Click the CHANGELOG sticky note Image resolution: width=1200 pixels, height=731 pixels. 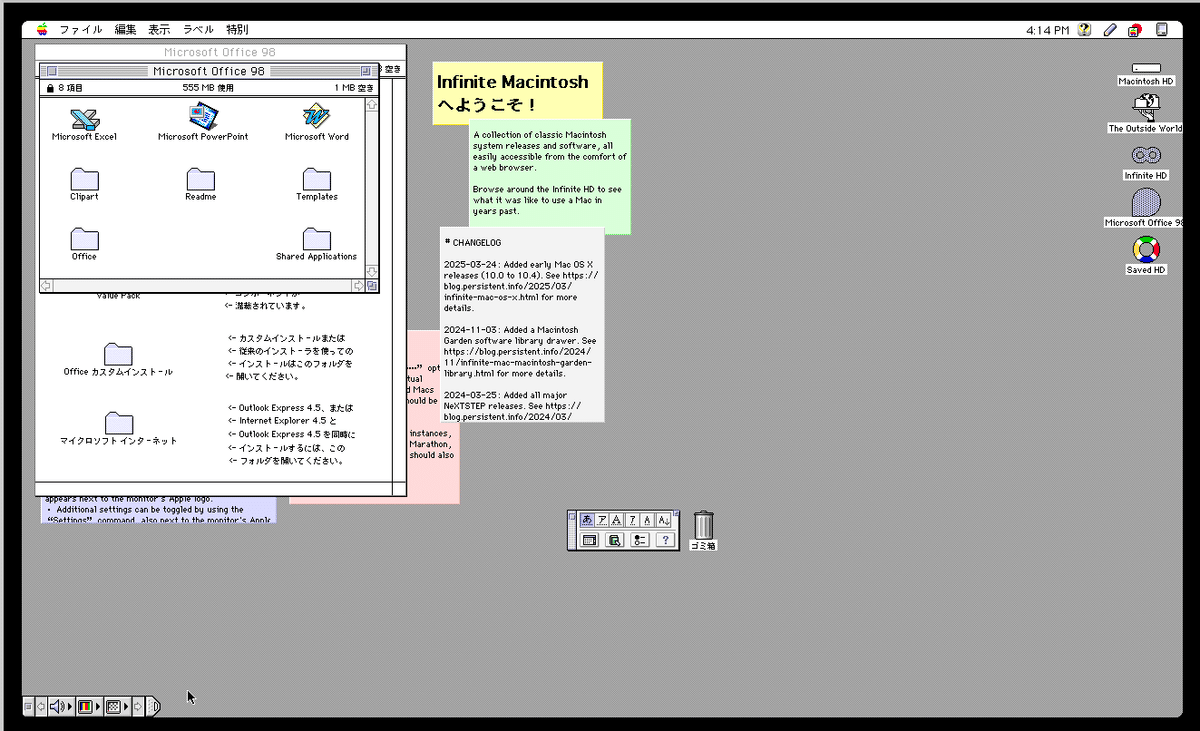pyautogui.click(x=521, y=324)
